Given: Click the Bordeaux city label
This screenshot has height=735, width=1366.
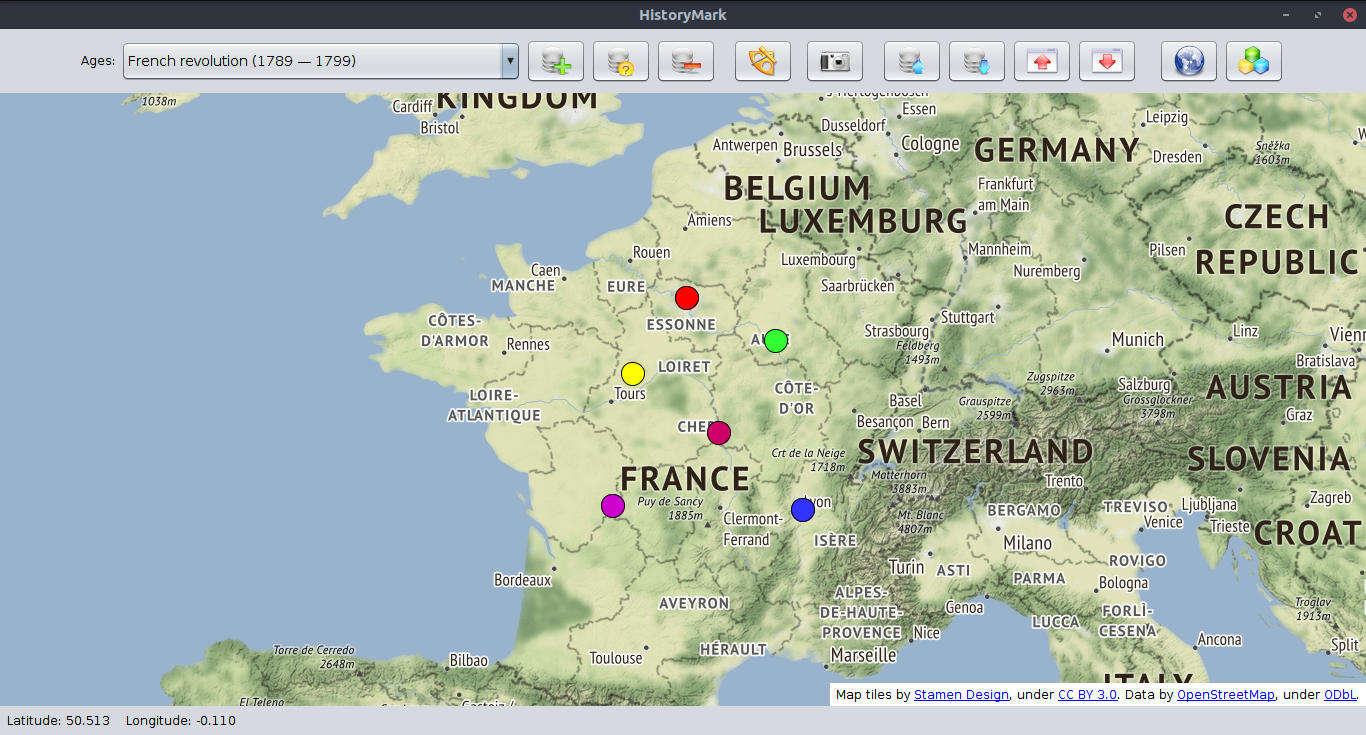Looking at the screenshot, I should (523, 580).
